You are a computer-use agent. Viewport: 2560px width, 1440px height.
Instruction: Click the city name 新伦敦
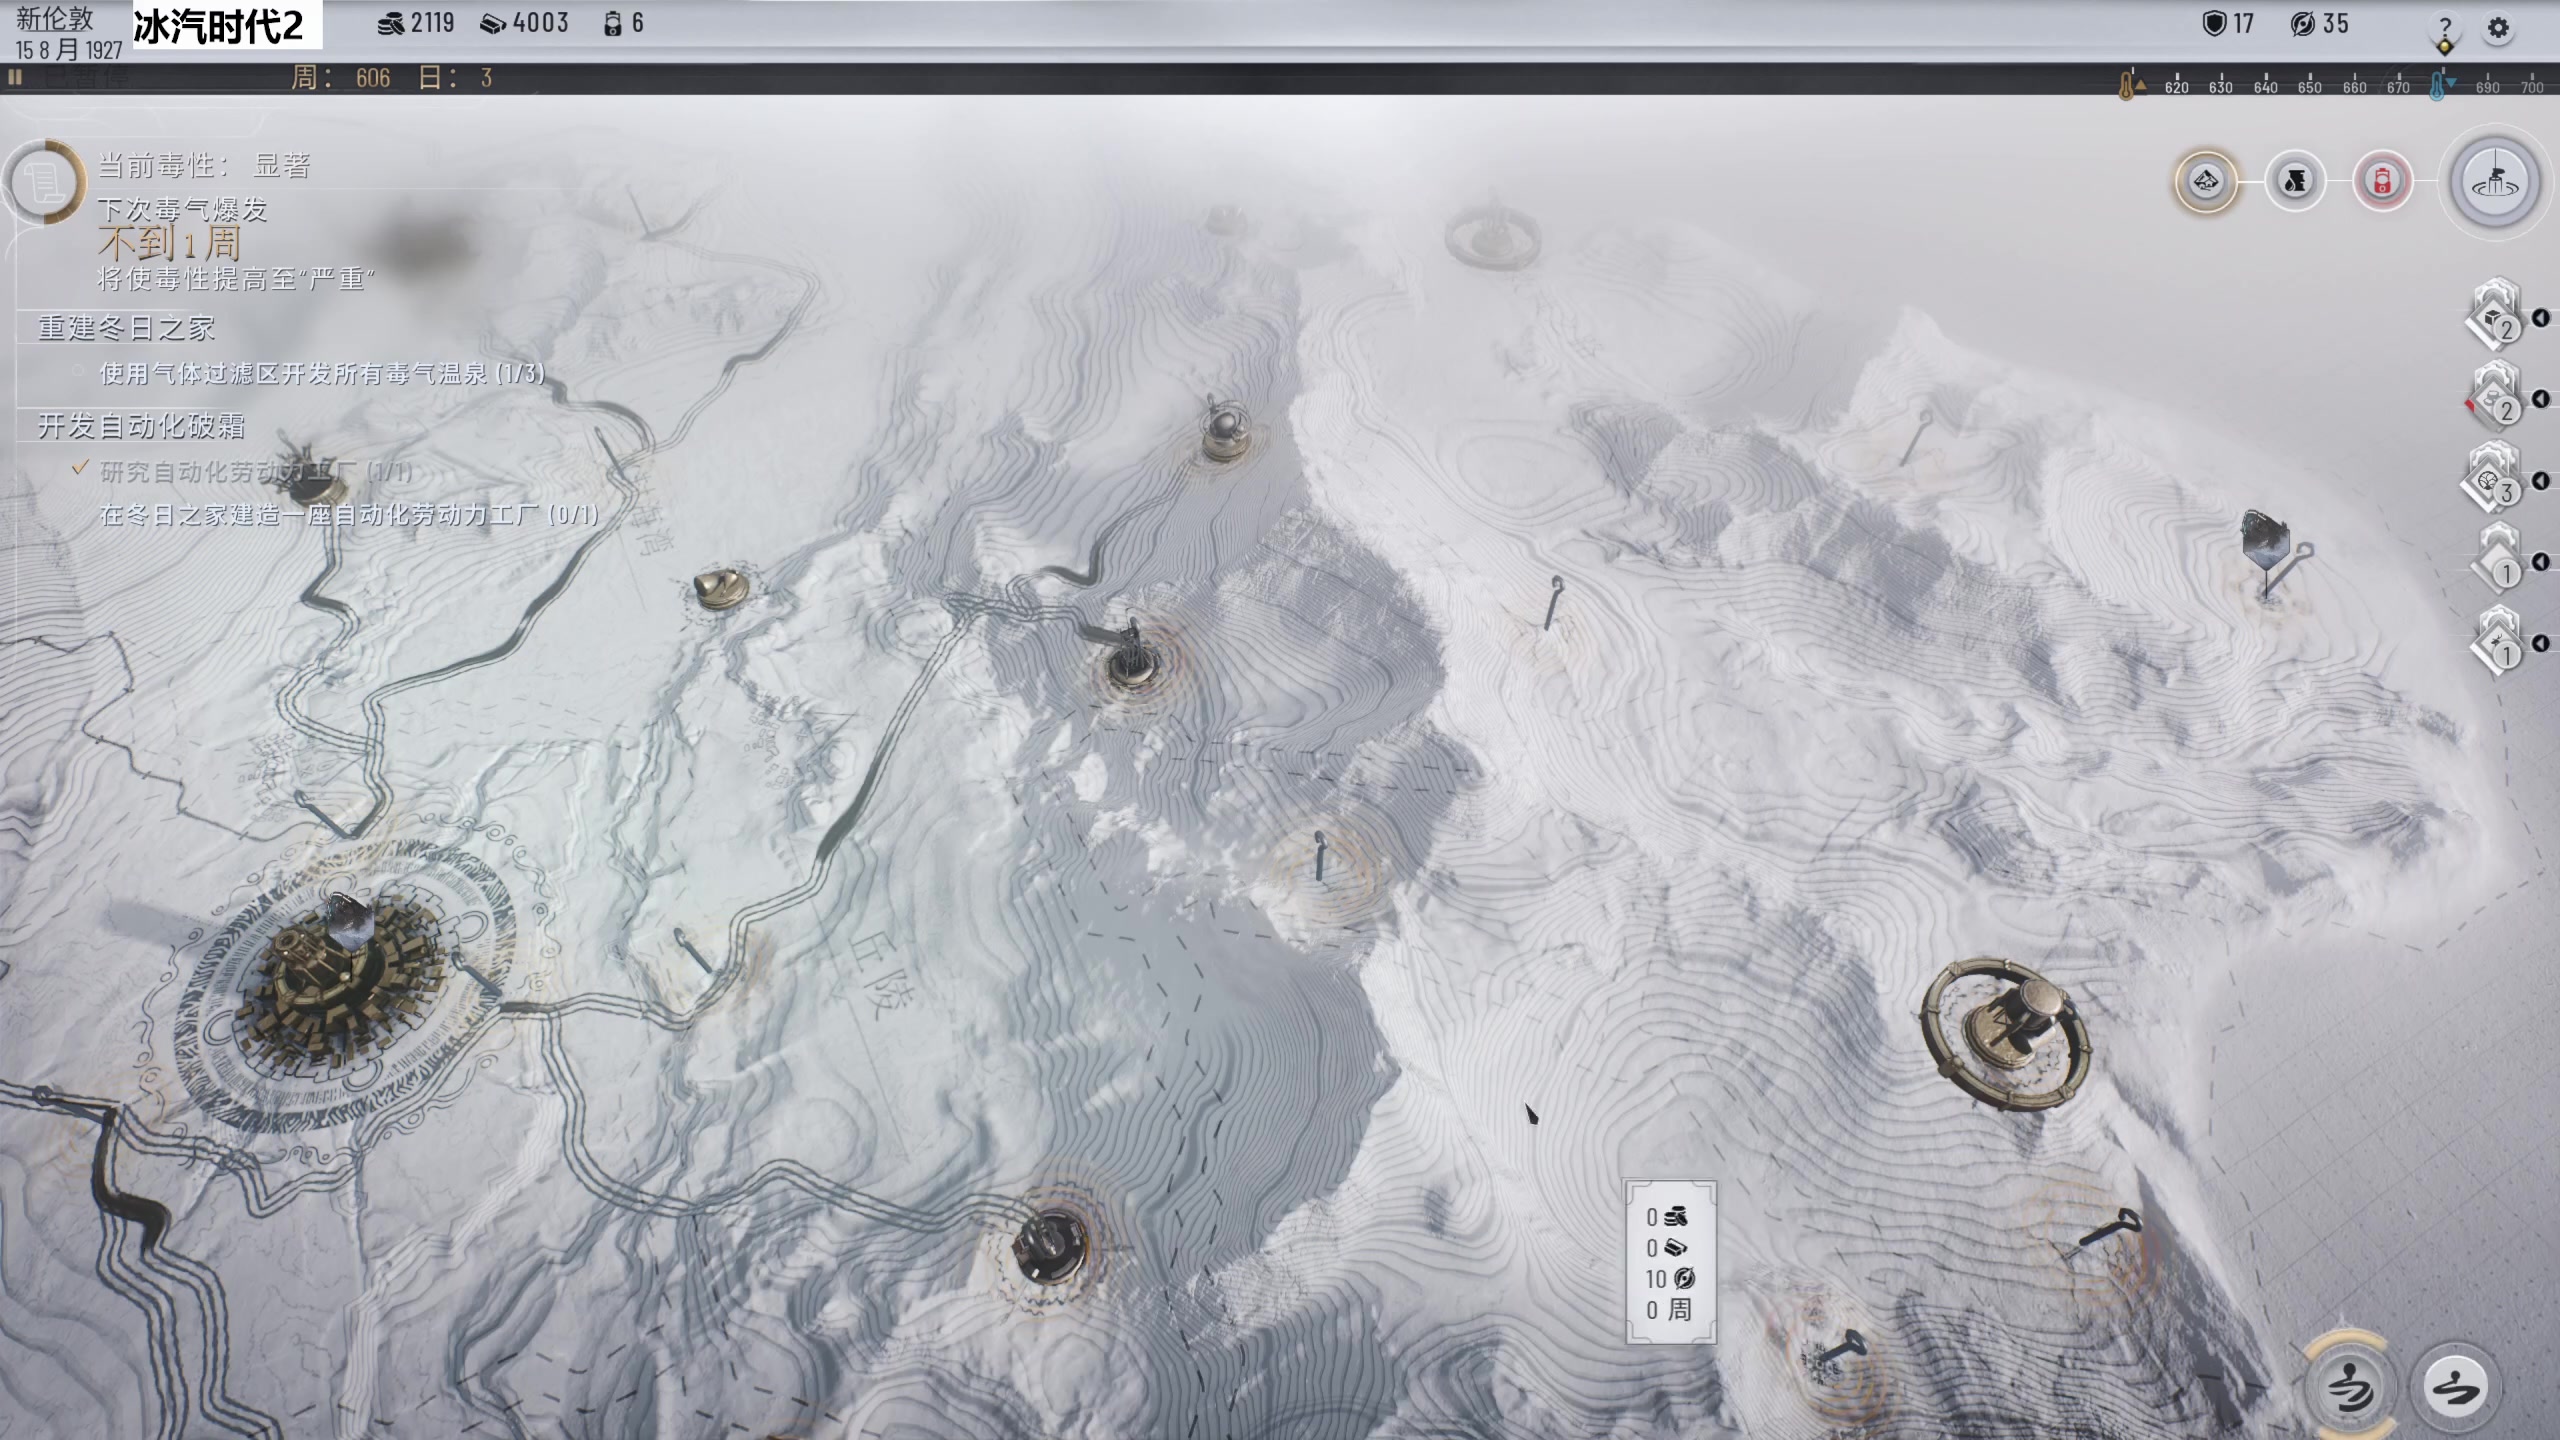55,18
